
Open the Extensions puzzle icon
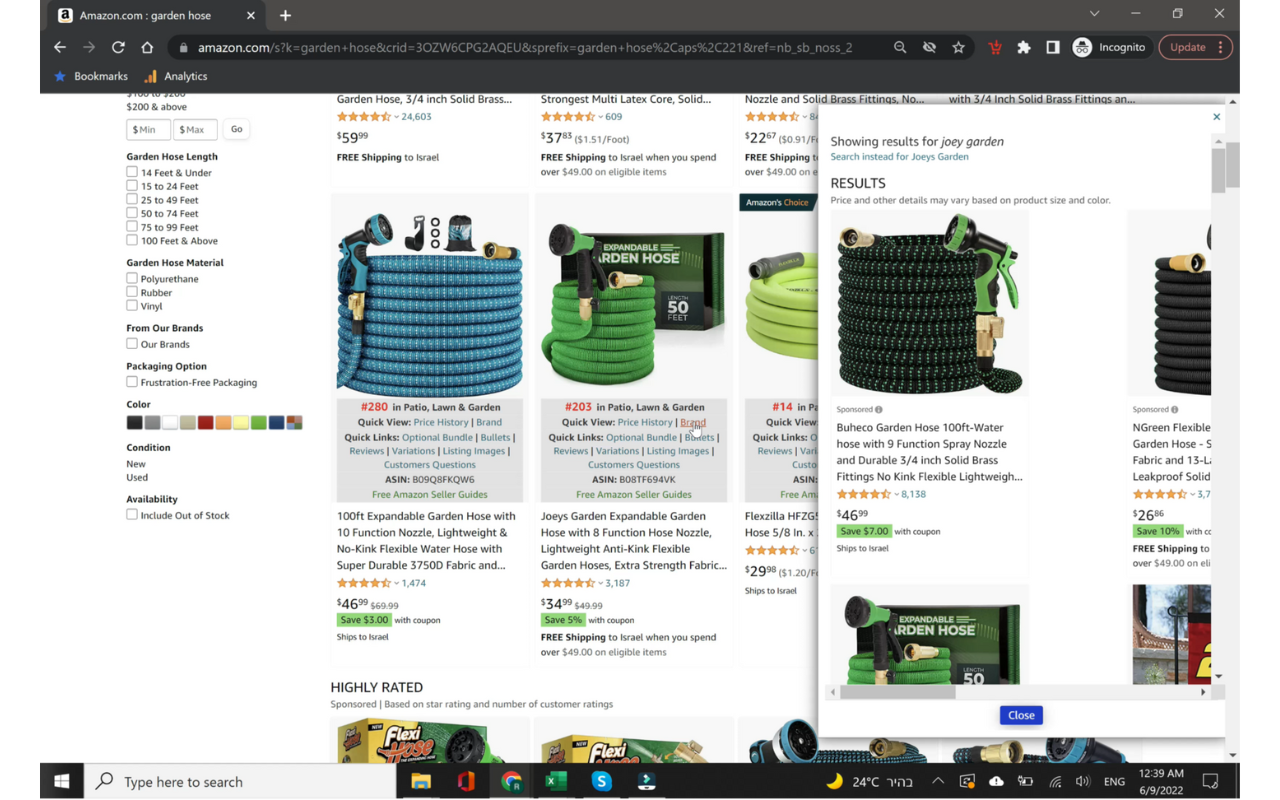[x=1024, y=47]
